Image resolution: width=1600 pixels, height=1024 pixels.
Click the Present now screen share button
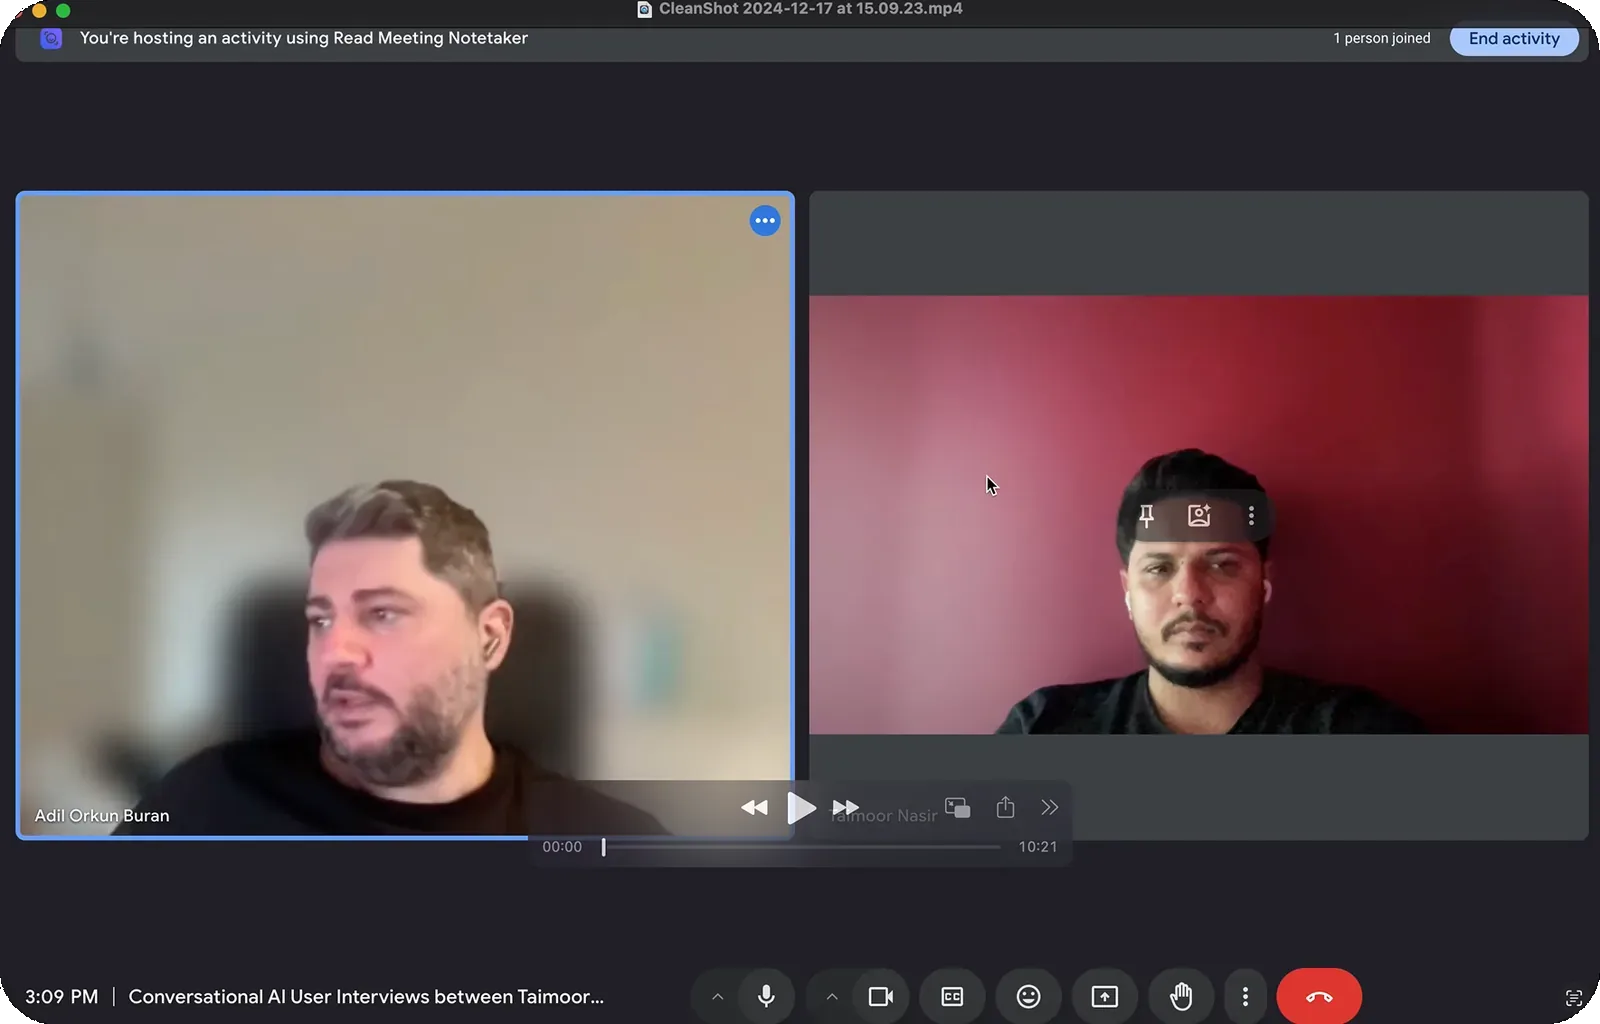click(1105, 996)
